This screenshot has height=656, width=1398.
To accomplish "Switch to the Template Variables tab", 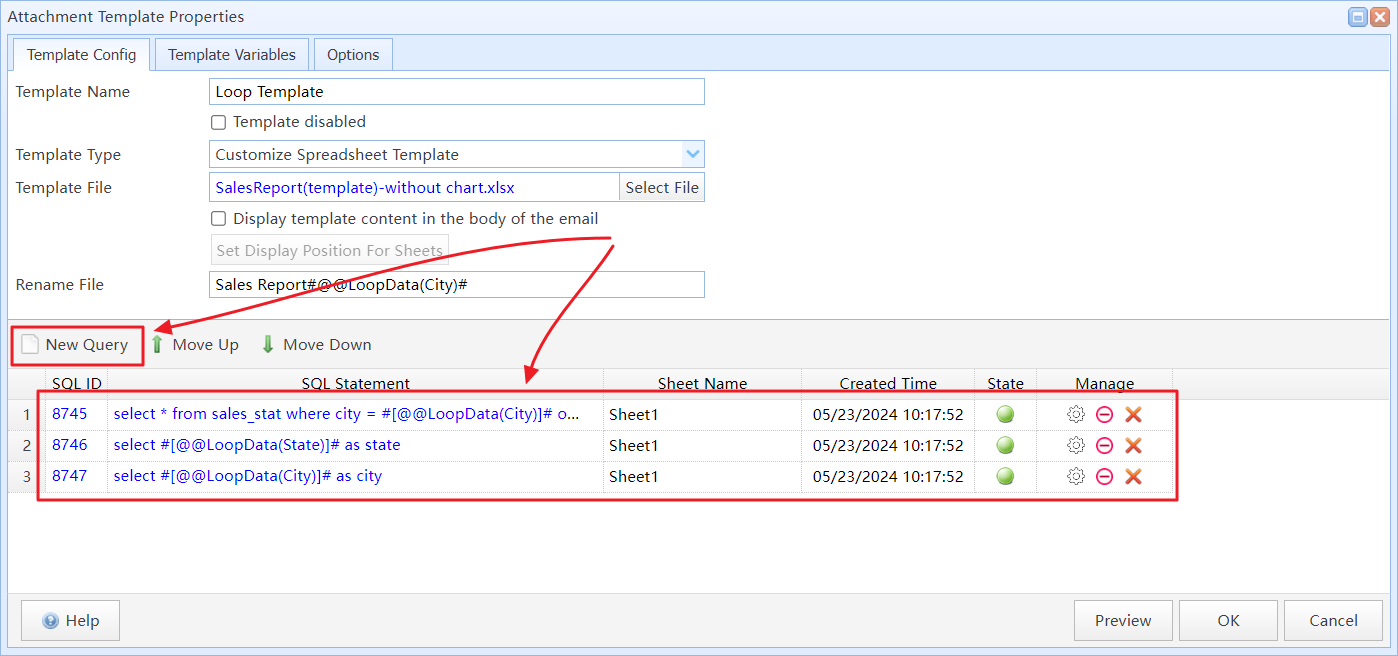I will [232, 55].
